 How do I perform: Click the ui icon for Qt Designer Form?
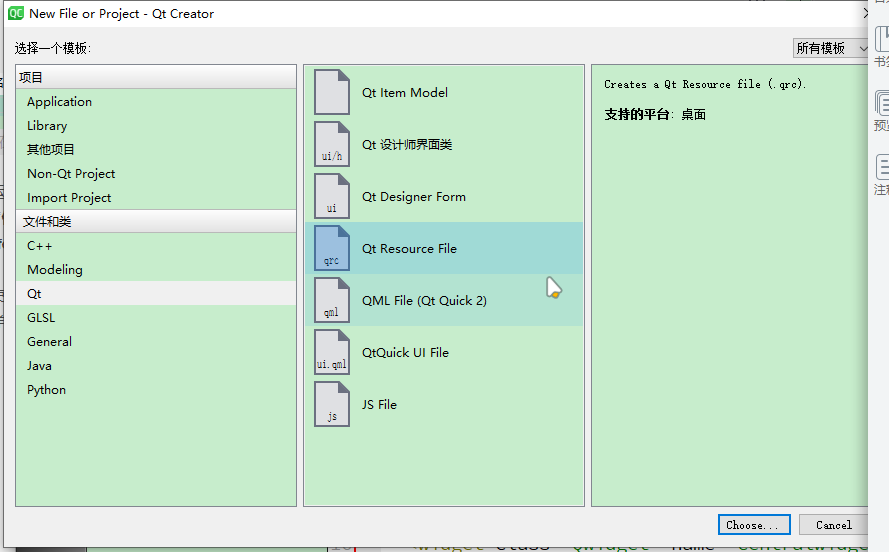point(332,196)
